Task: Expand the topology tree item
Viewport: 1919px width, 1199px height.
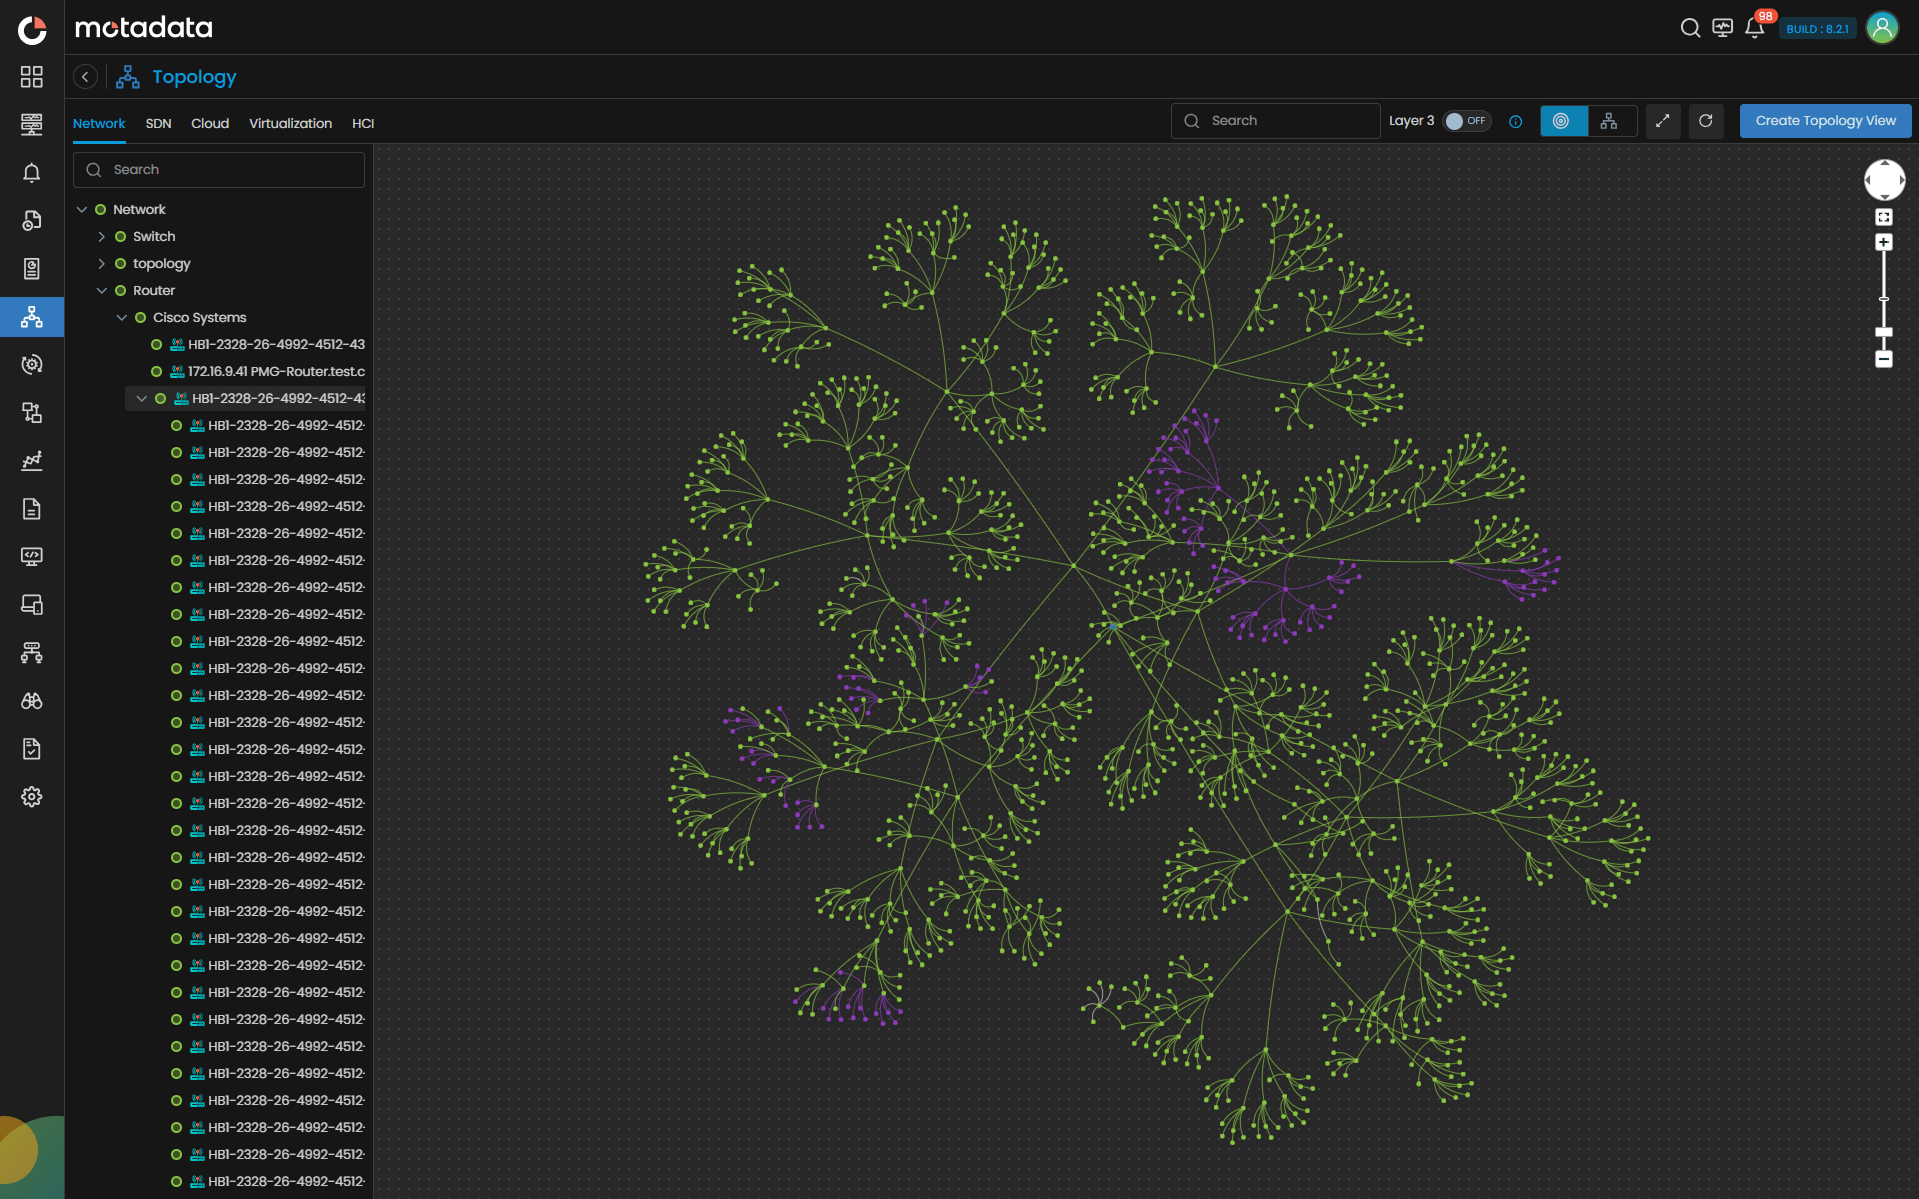Action: [101, 263]
